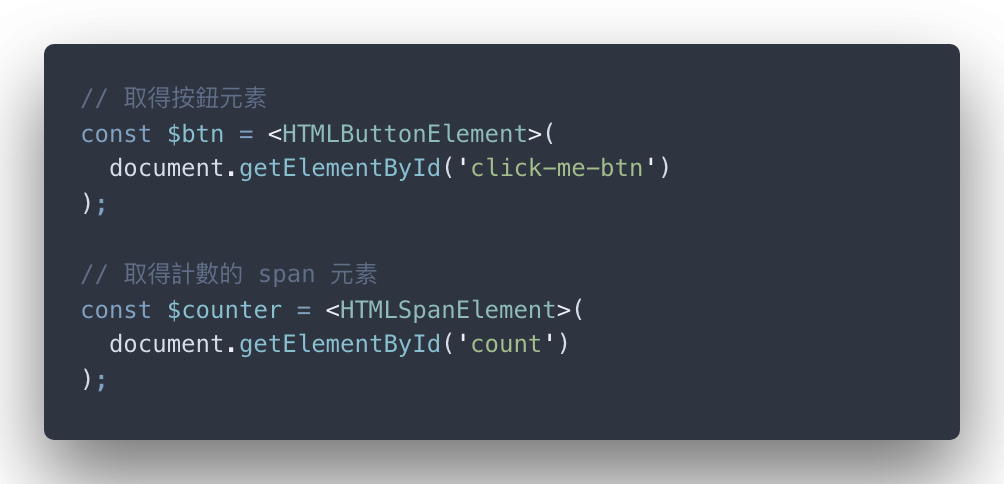
Task: Click the 'count' string literal
Action: point(506,344)
